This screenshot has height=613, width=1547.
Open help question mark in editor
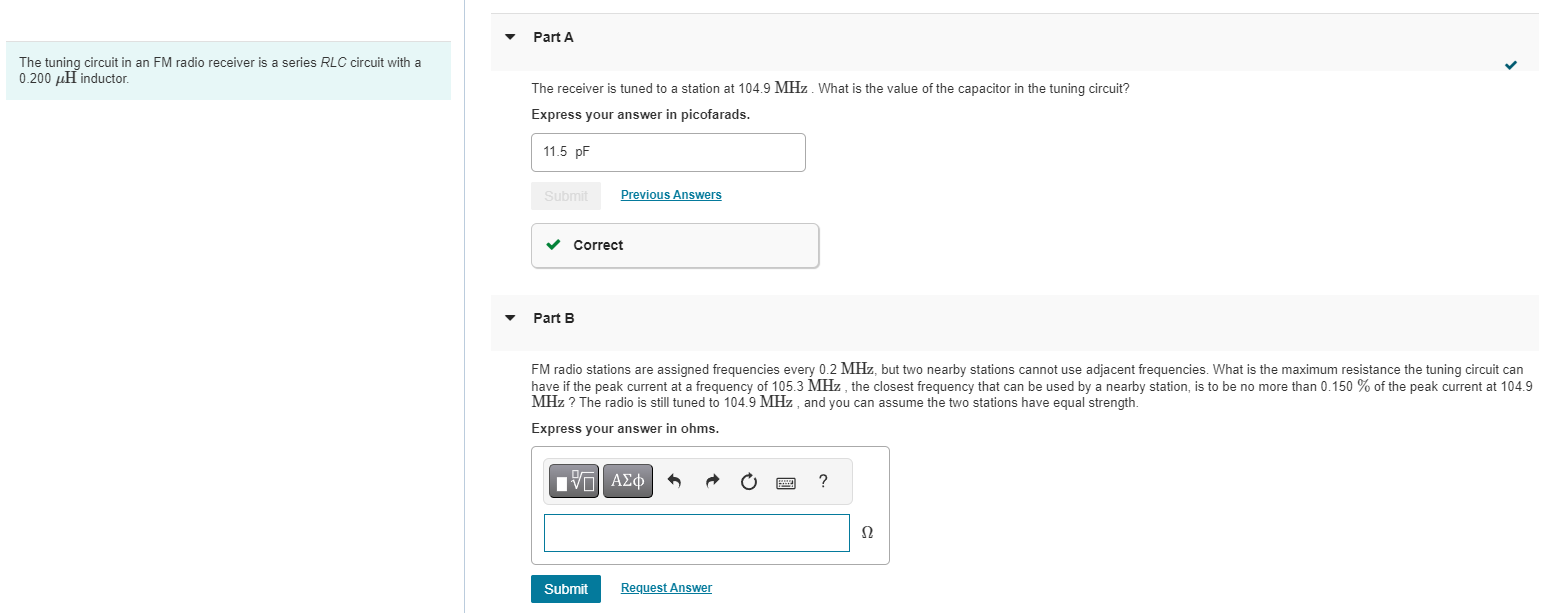[823, 481]
